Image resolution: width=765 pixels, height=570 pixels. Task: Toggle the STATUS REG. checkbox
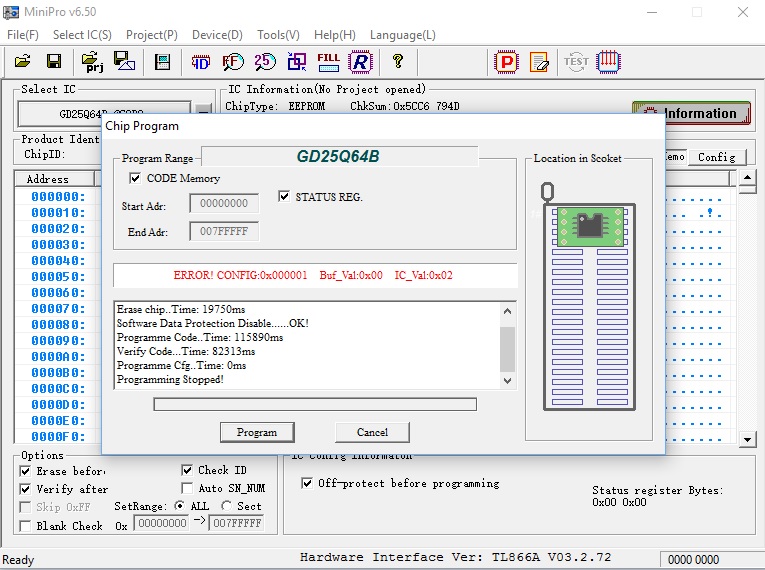pyautogui.click(x=284, y=196)
